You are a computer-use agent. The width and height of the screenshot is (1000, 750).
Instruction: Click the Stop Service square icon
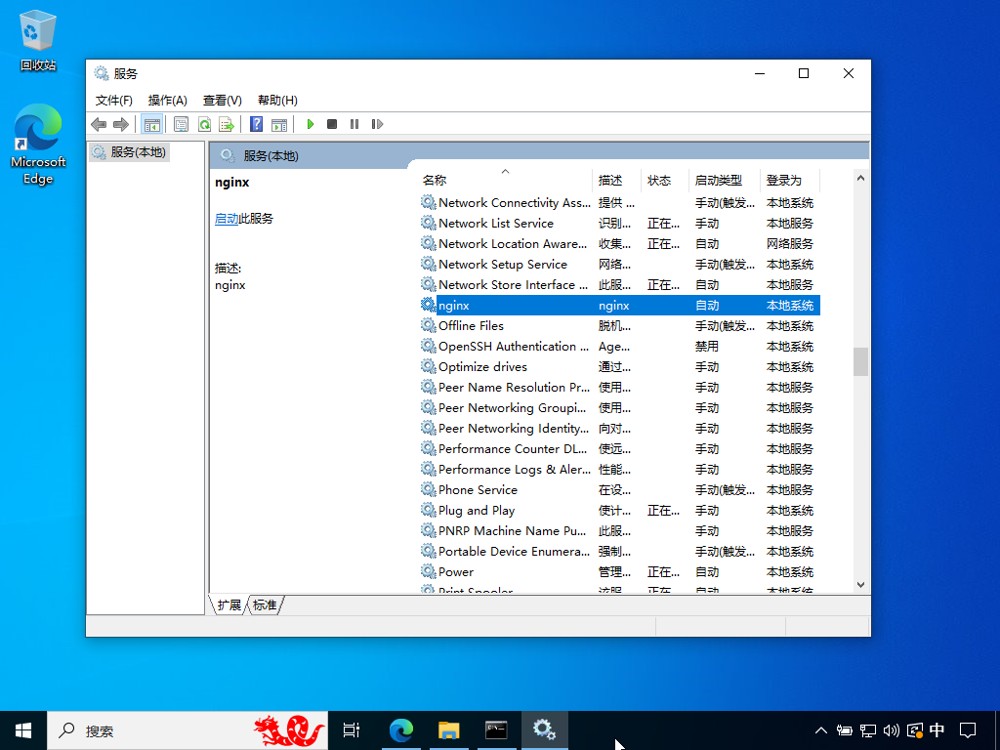[332, 124]
